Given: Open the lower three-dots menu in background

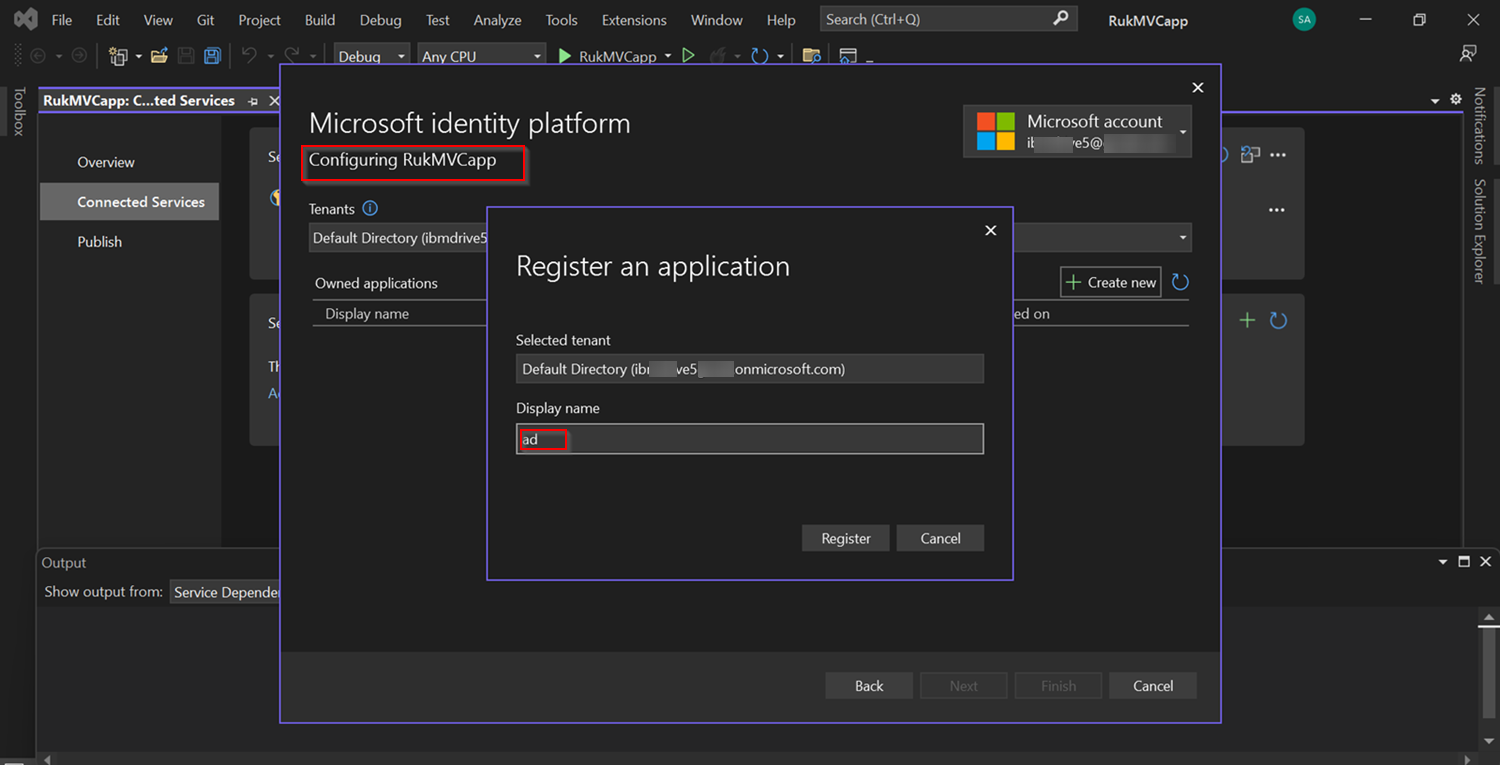Looking at the screenshot, I should 1277,210.
